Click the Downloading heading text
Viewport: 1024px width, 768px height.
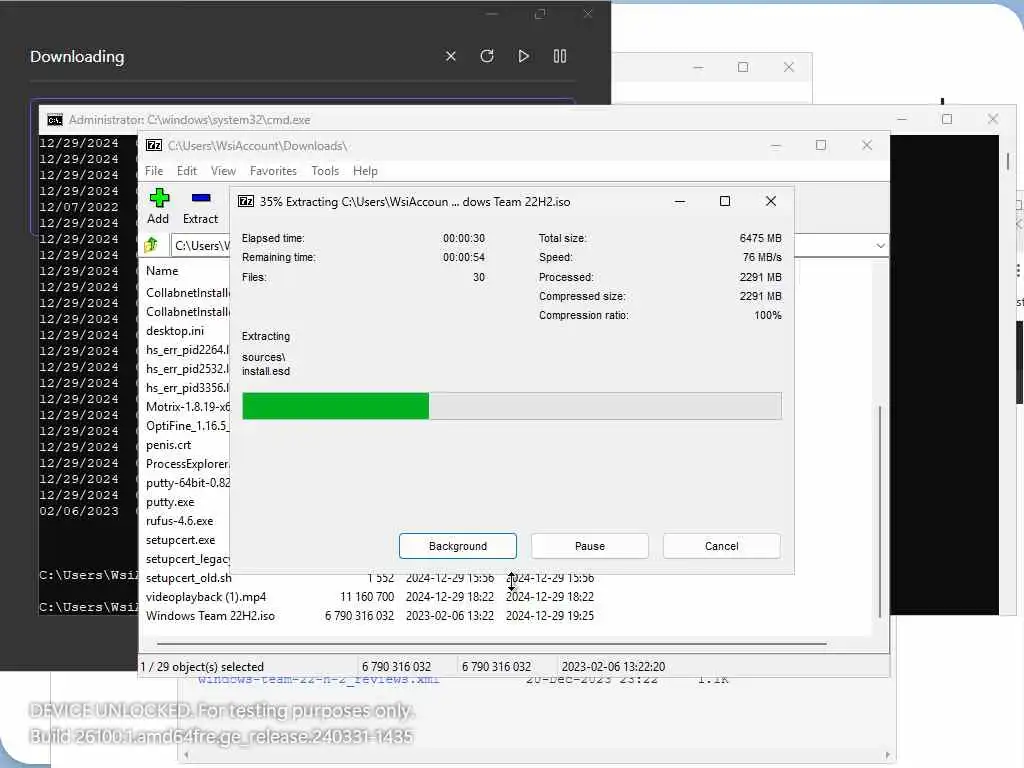77,57
